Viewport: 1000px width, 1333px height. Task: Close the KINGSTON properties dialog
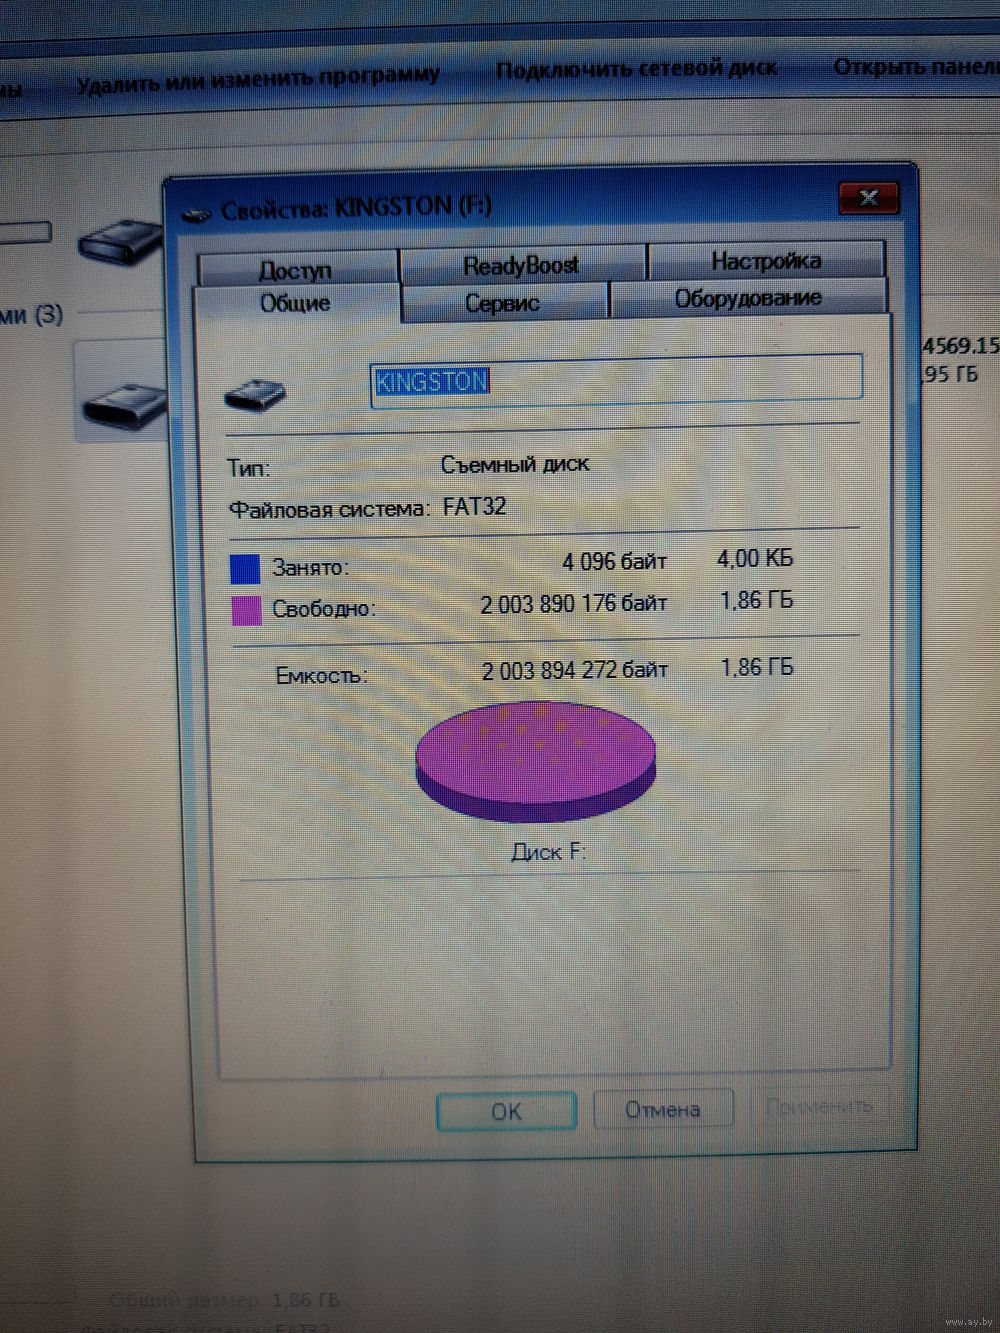867,197
